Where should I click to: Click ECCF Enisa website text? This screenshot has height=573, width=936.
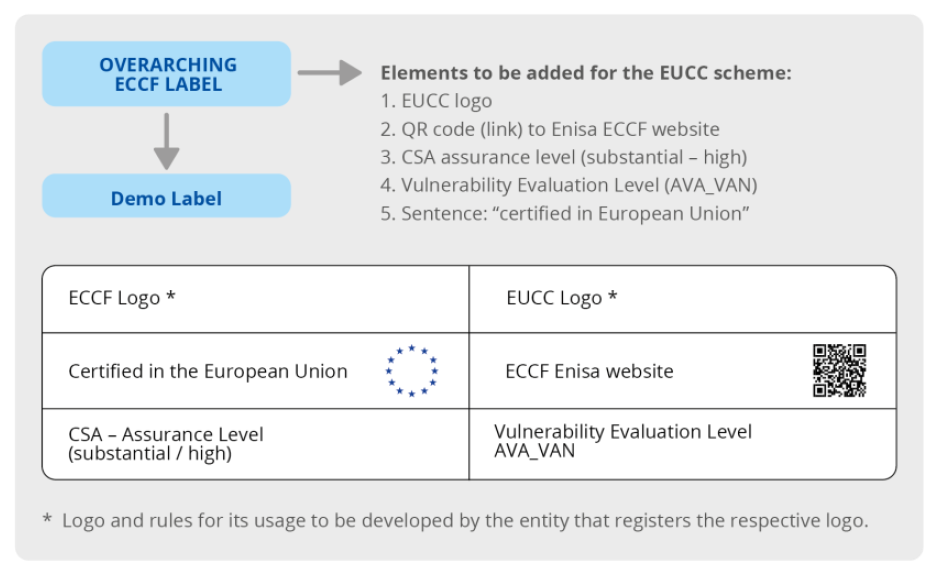[589, 371]
